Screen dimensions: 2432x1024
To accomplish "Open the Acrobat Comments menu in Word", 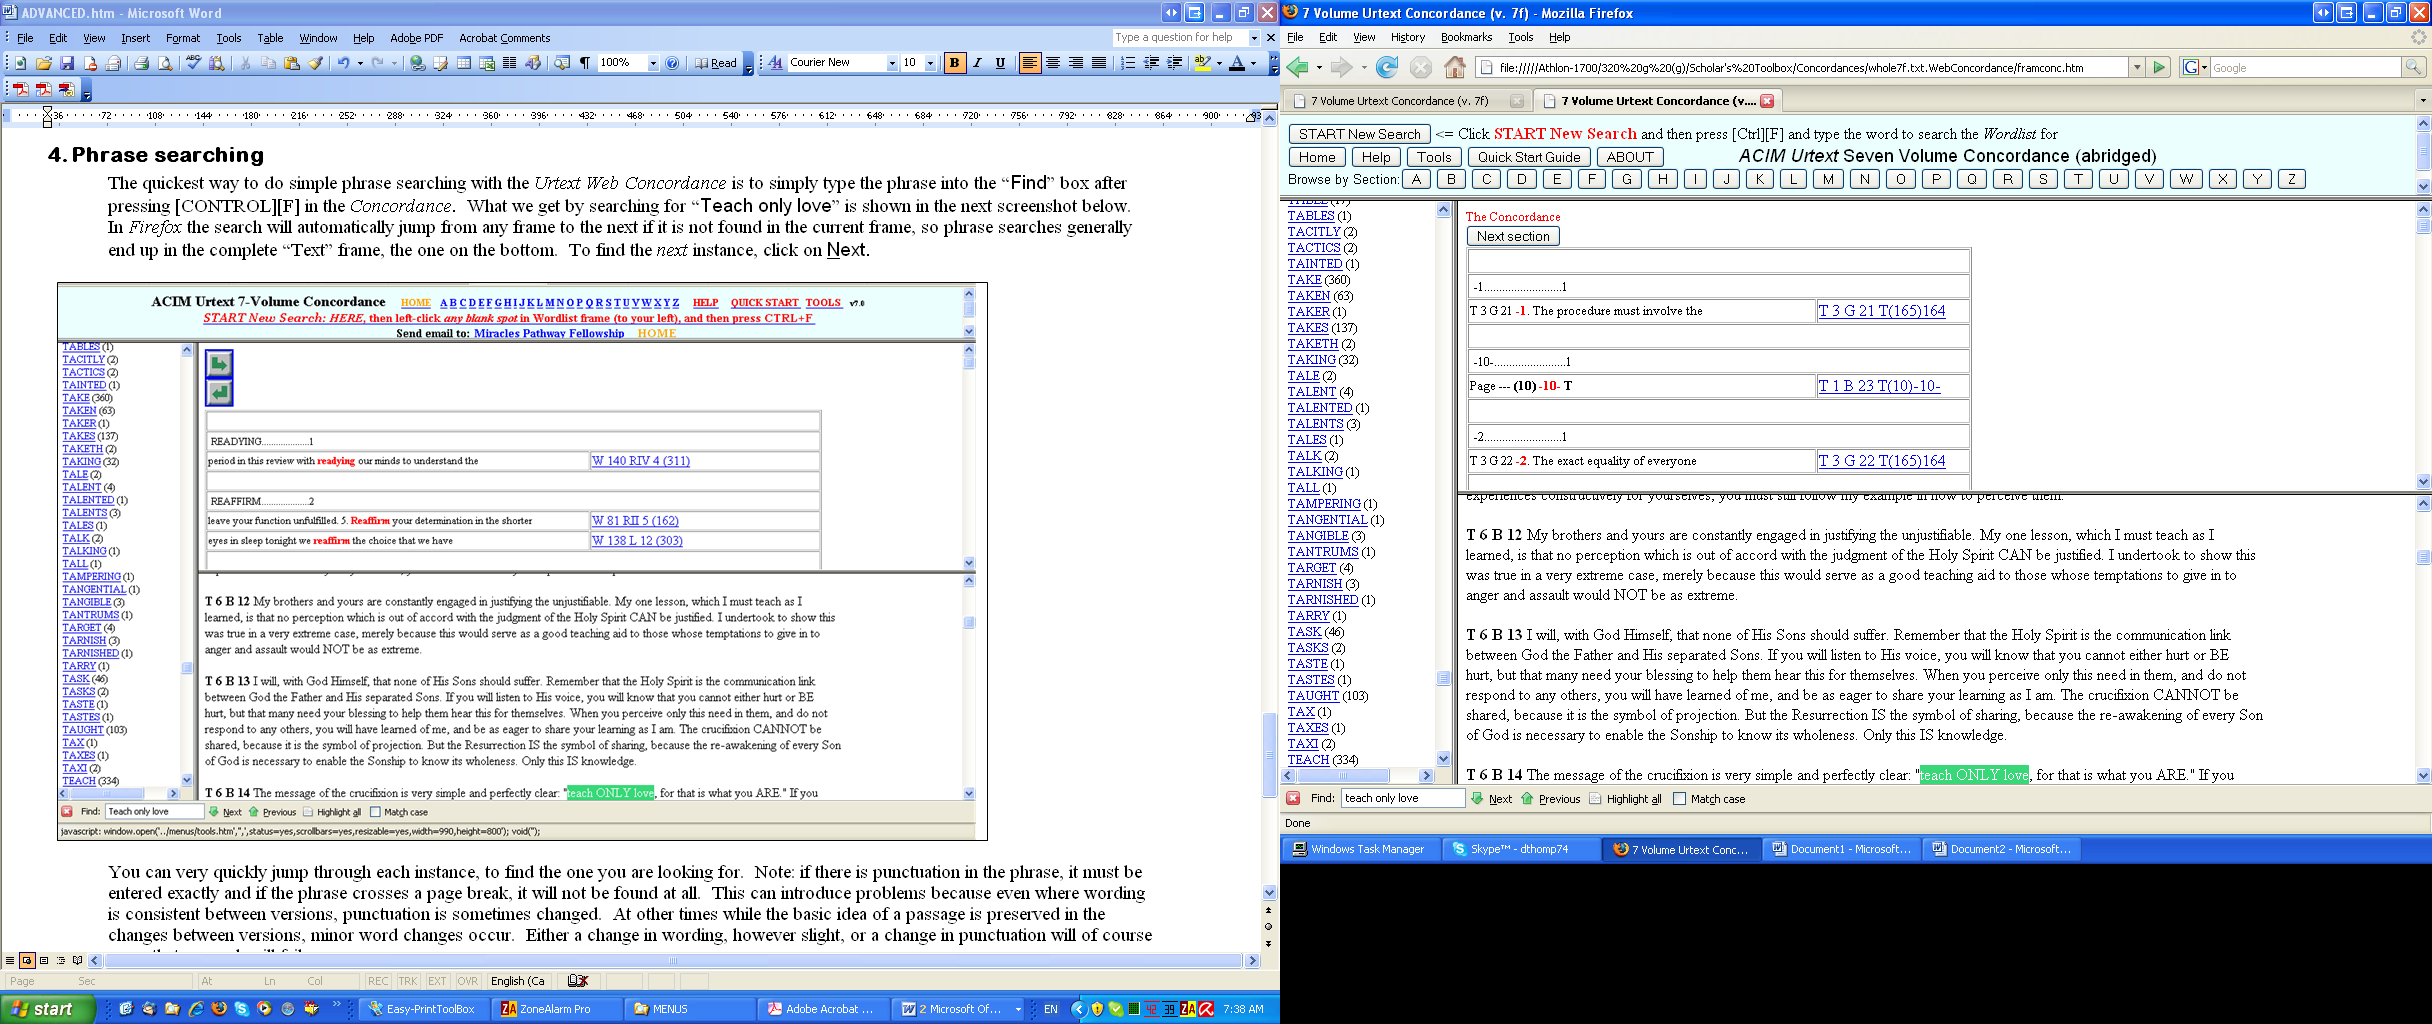I will pyautogui.click(x=504, y=38).
